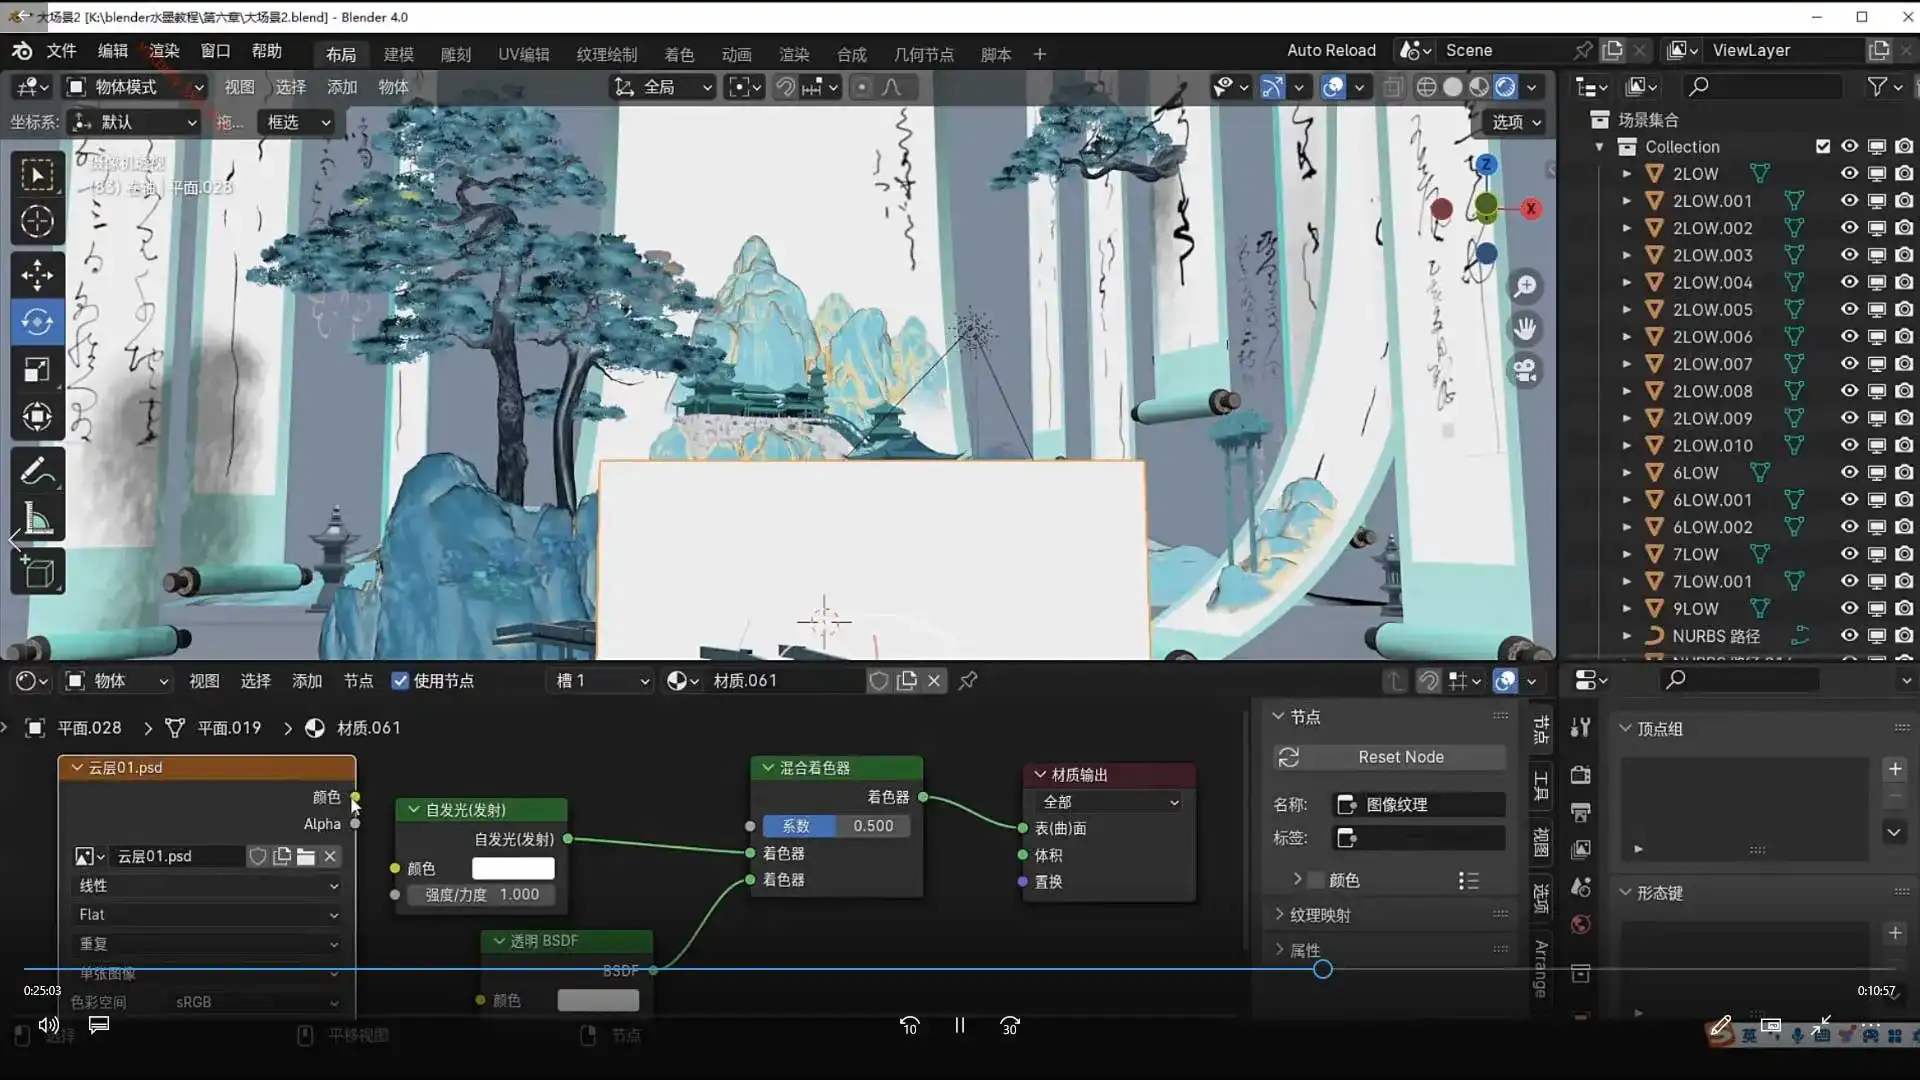The image size is (1920, 1080).
Task: Disable render visibility for 2LOW.003
Action: coord(1905,255)
